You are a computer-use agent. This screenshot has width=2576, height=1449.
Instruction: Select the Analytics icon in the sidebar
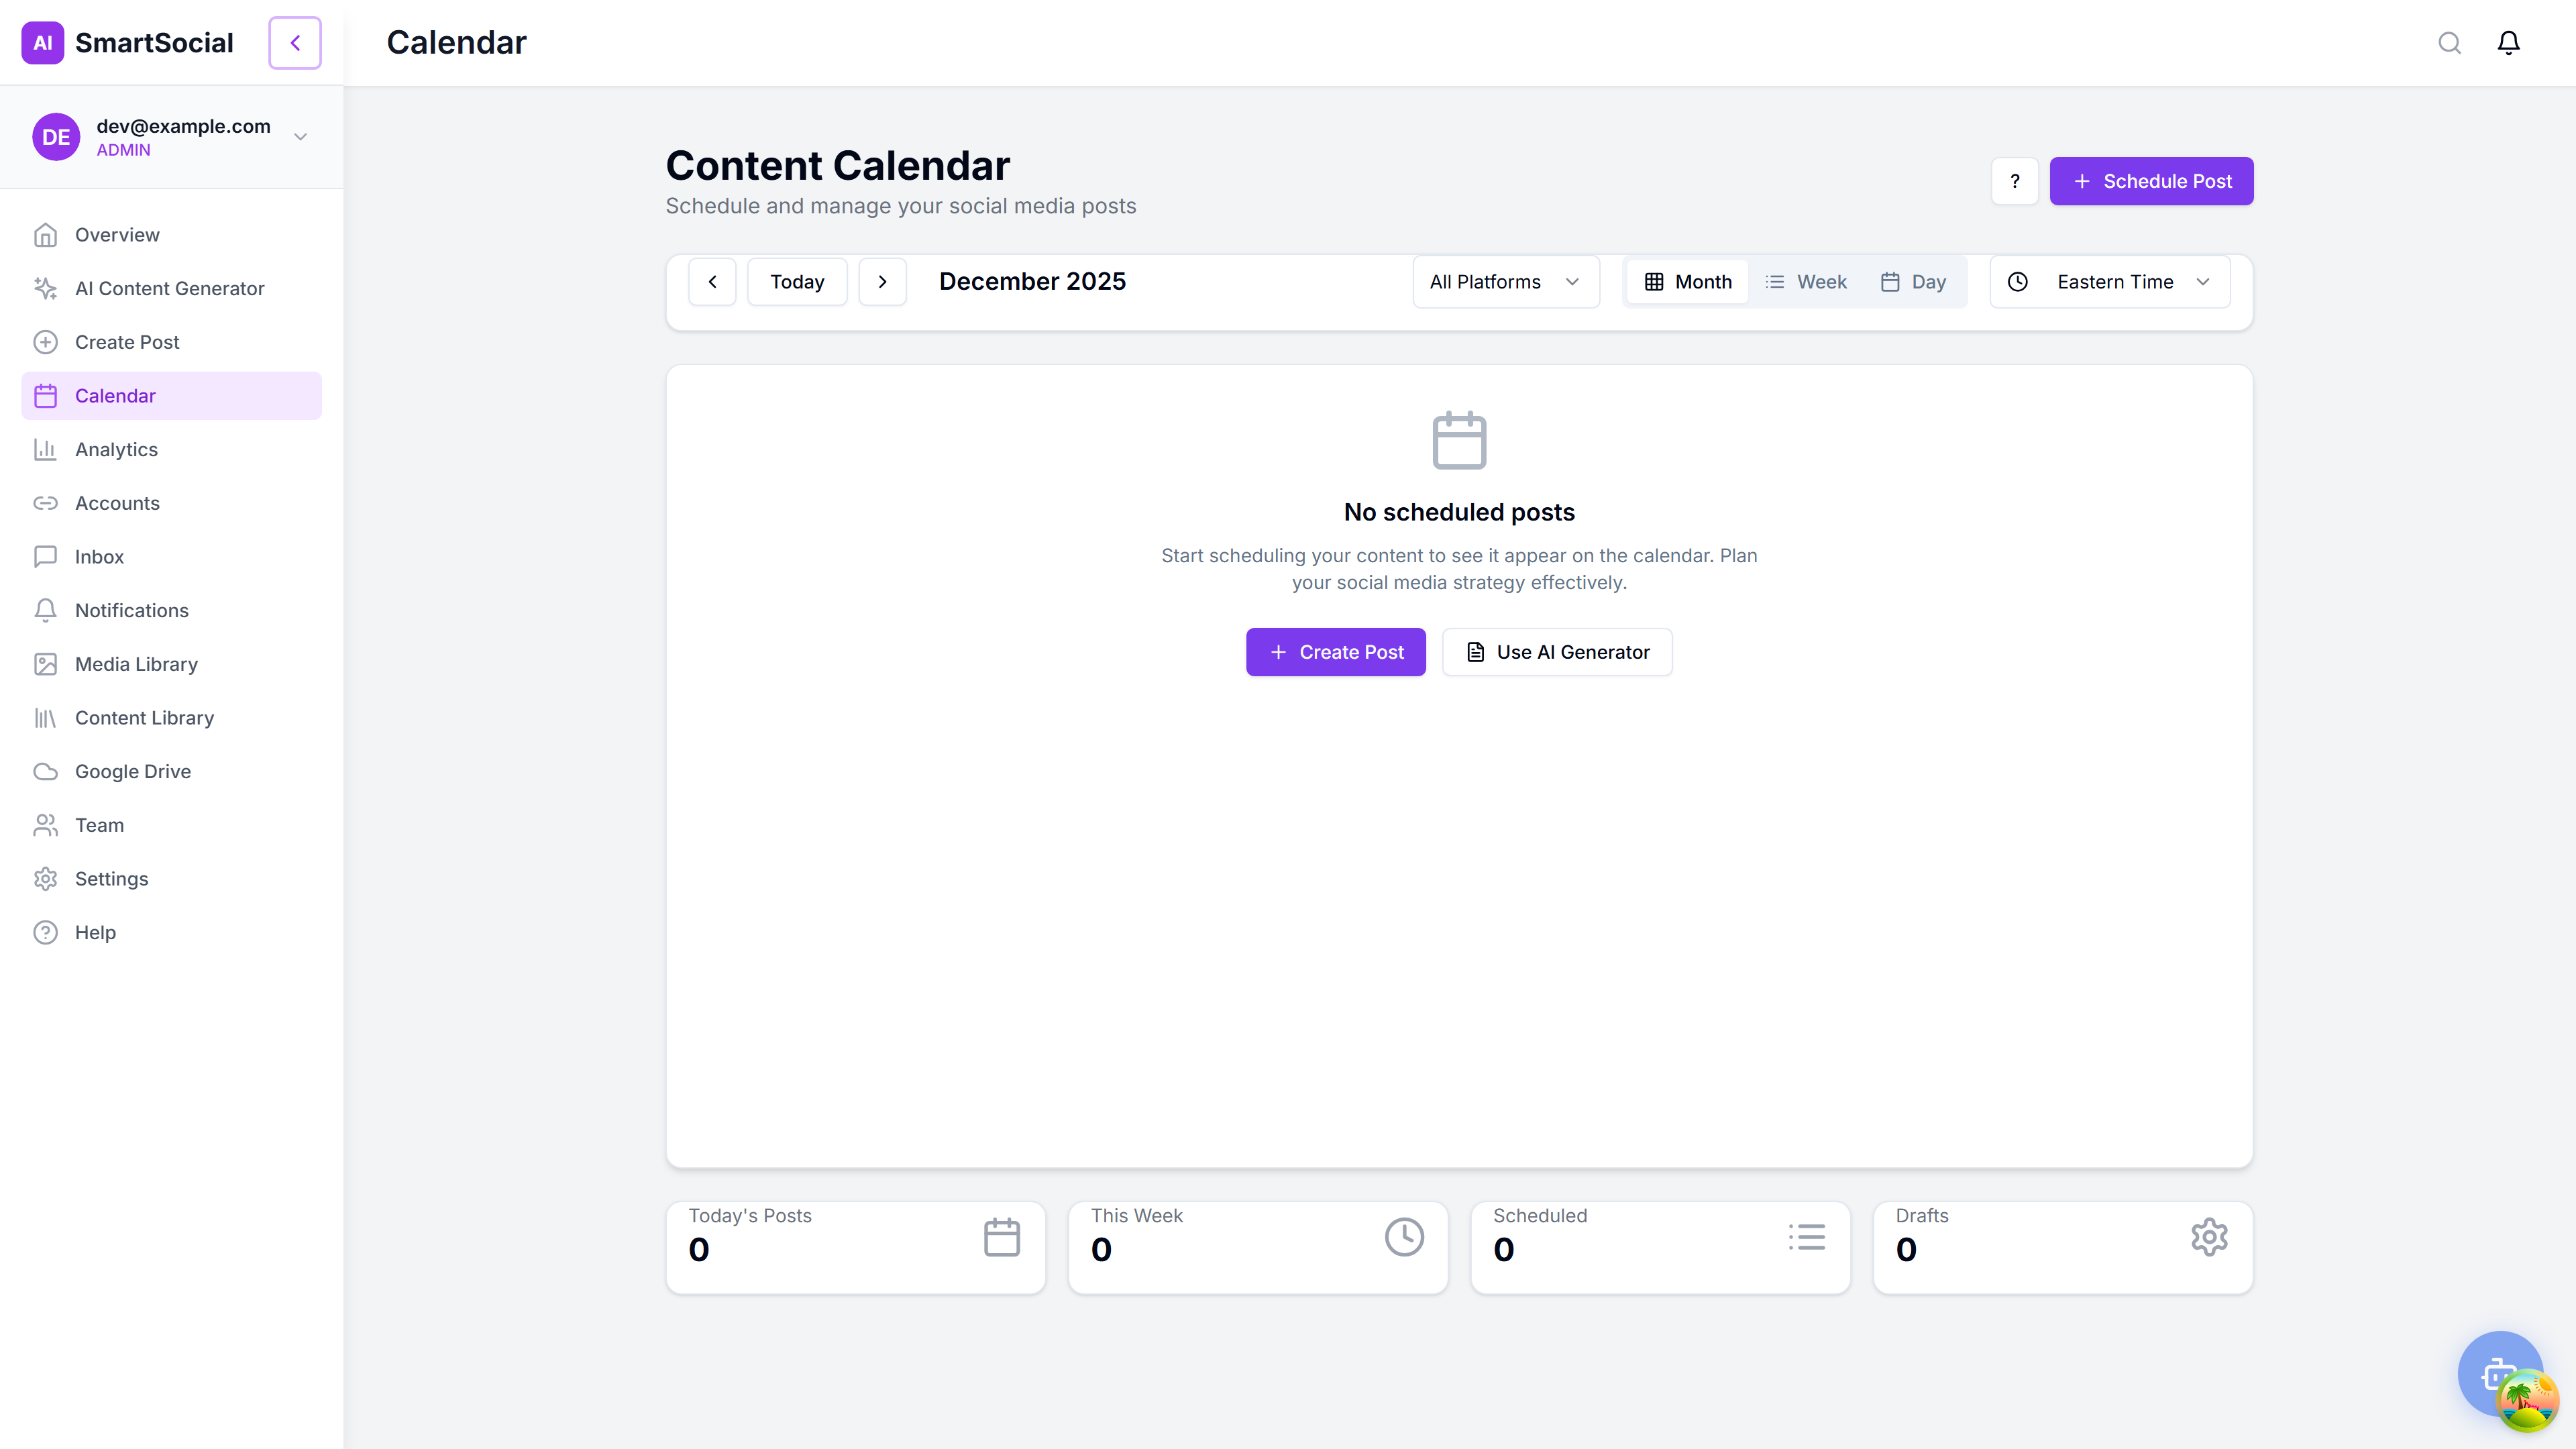(46, 449)
